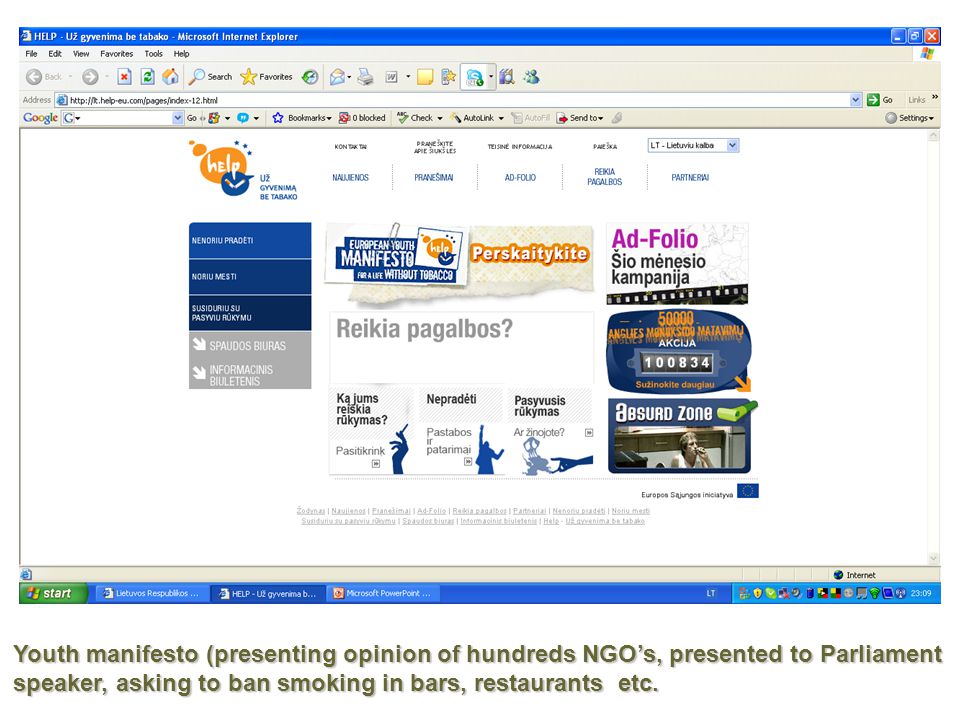
Task: Open the PRANEŠIMAI navigation link
Action: [433, 178]
